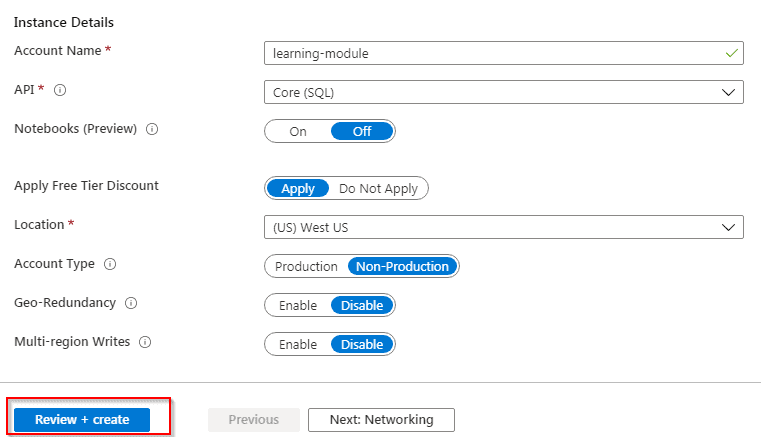Select Off for Notebooks preview
The height and width of the screenshot is (437, 761).
click(362, 131)
